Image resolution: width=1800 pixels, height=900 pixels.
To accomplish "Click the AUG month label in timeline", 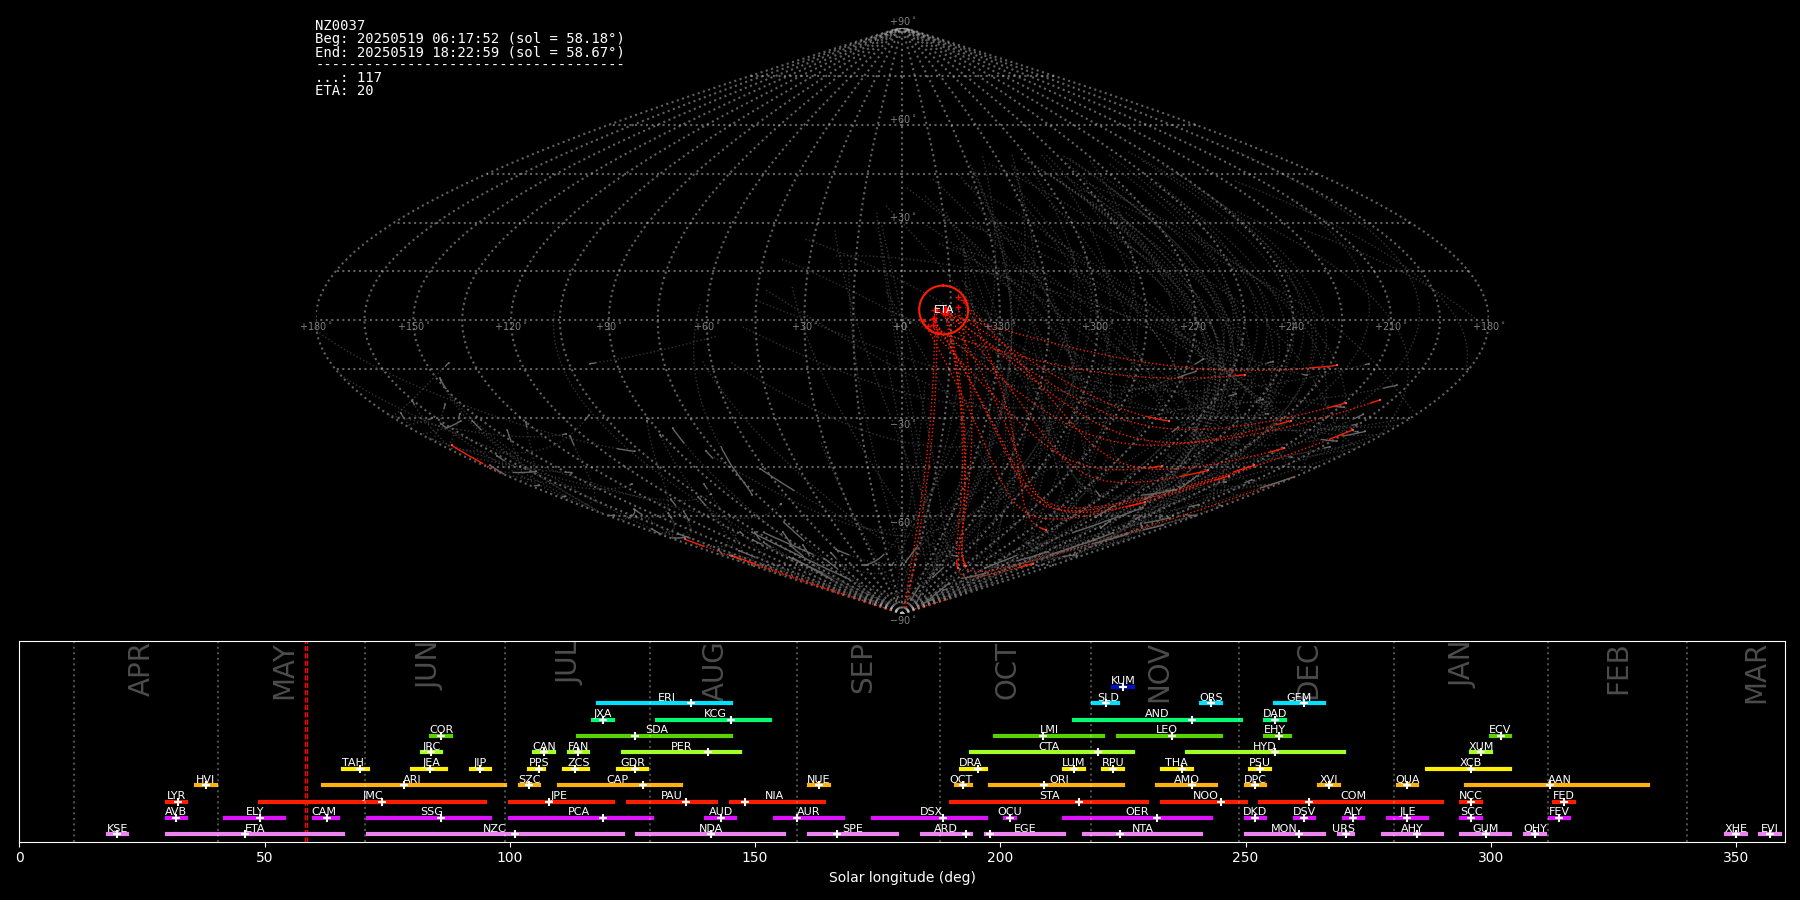I will point(712,671).
